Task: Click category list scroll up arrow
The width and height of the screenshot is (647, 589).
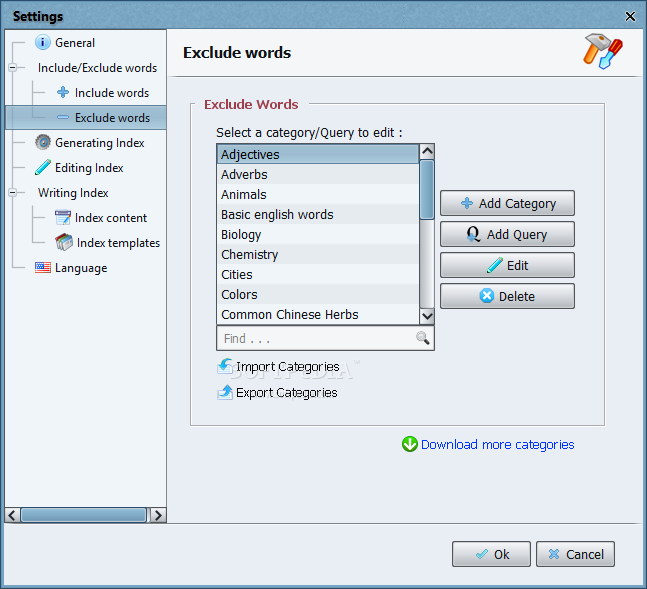Action: point(427,151)
